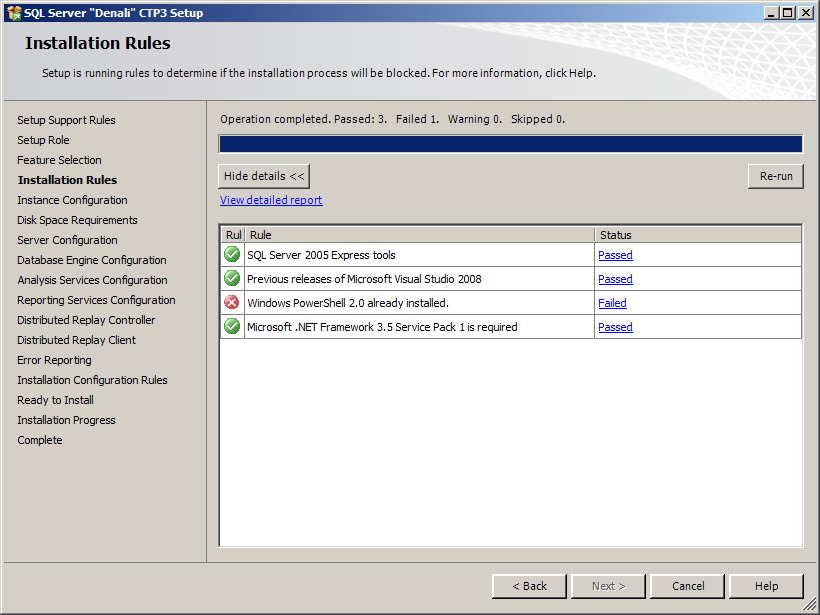820x615 pixels.
Task: Click the green check icon for SQL Server 2005 Express tools
Action: tap(232, 255)
